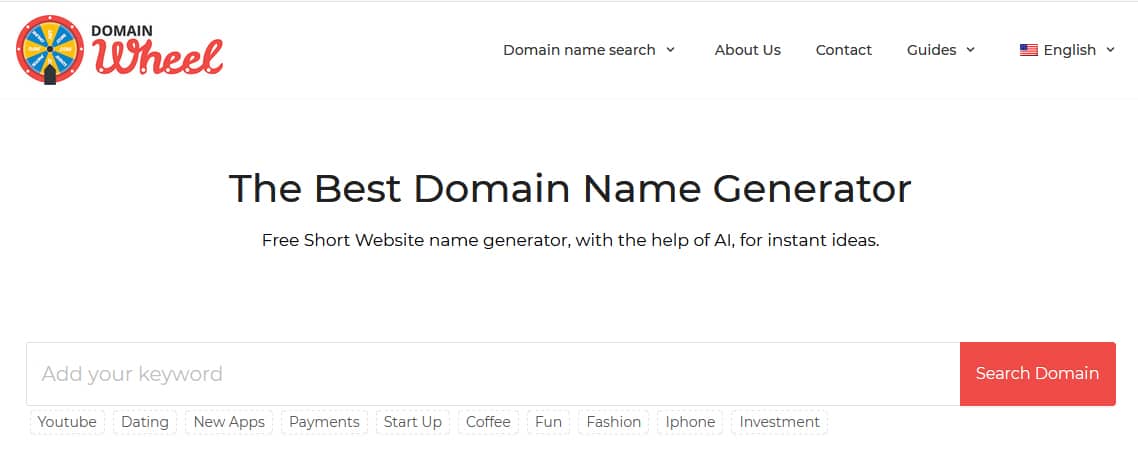
Task: Open the Guides dropdown menu
Action: pyautogui.click(x=941, y=50)
